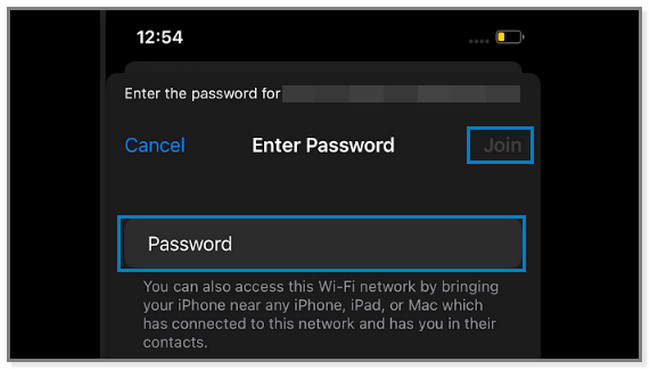This screenshot has width=650, height=370.
Task: Click the yellow low-power battery icon
Action: [x=509, y=37]
